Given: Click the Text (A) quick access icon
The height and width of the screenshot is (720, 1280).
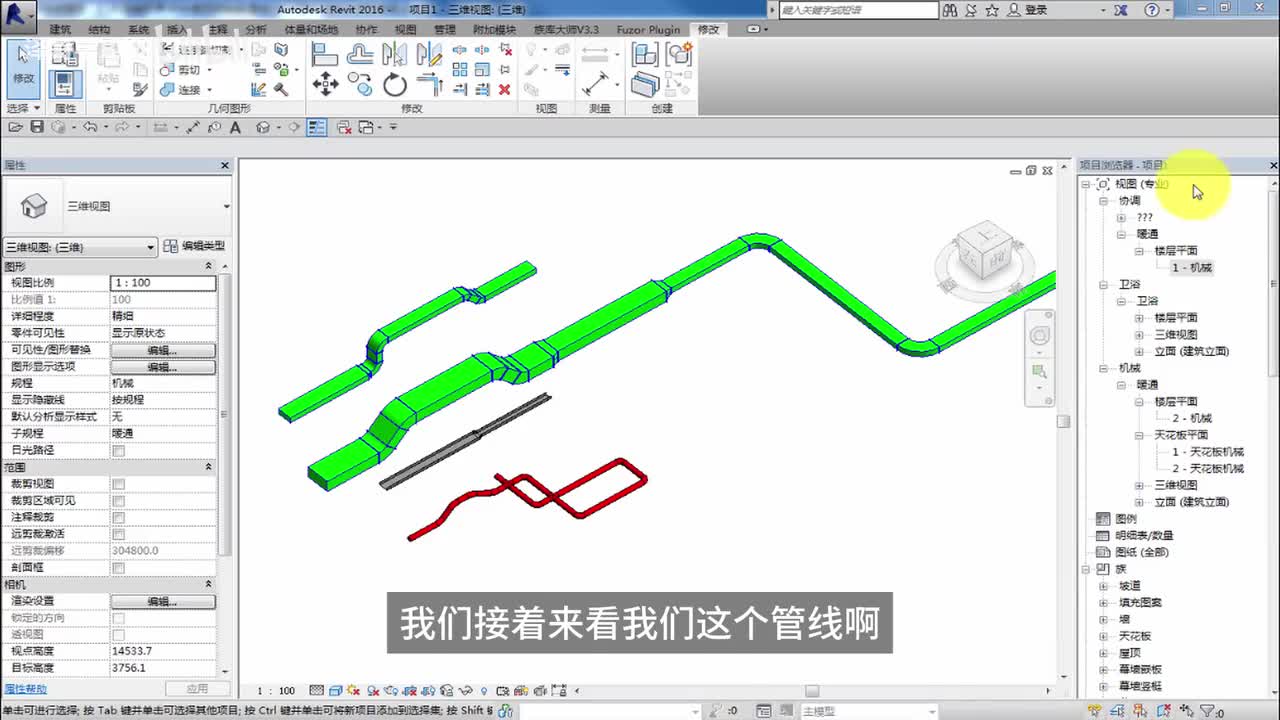Looking at the screenshot, I should (235, 127).
